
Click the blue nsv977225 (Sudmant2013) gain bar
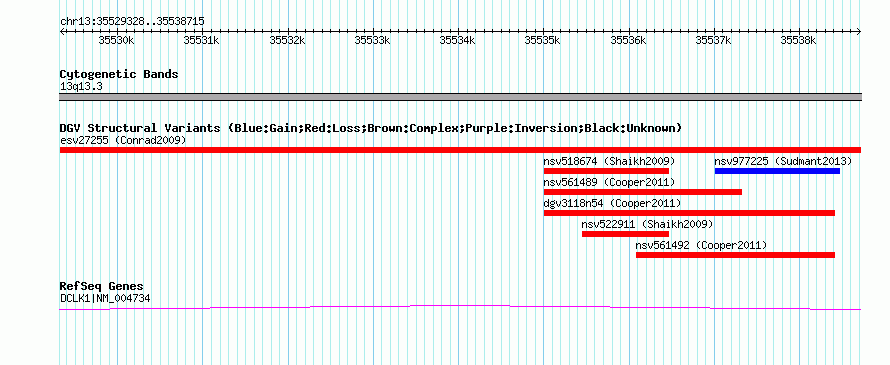pos(777,171)
